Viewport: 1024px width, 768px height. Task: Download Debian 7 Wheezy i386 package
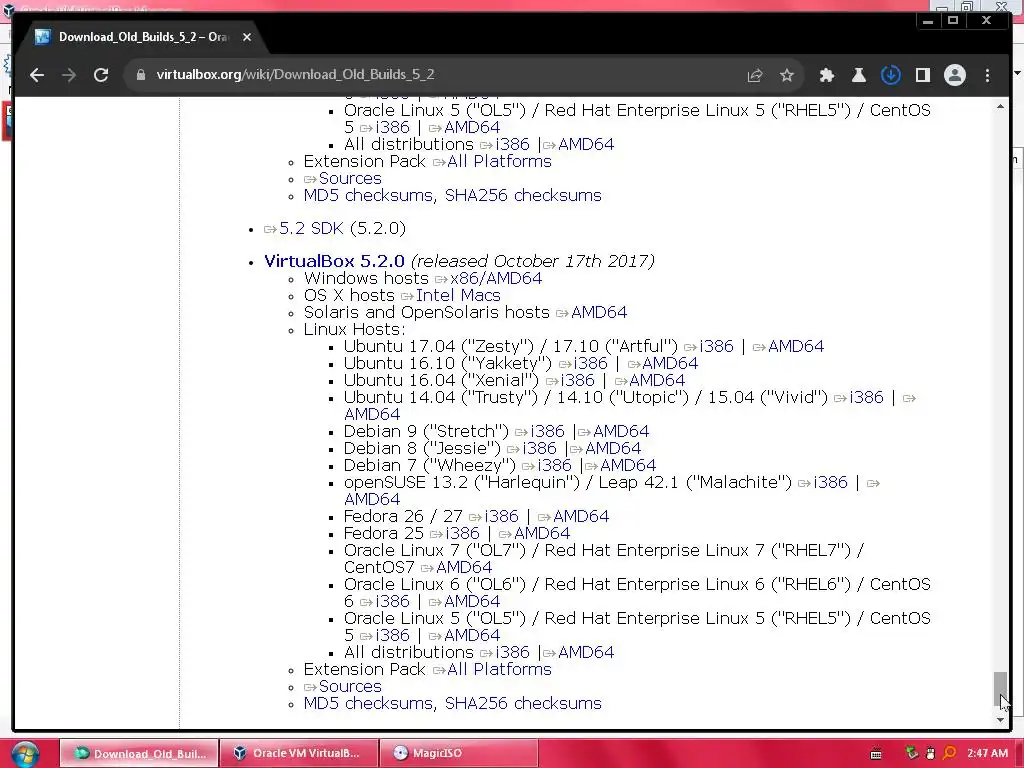point(554,465)
